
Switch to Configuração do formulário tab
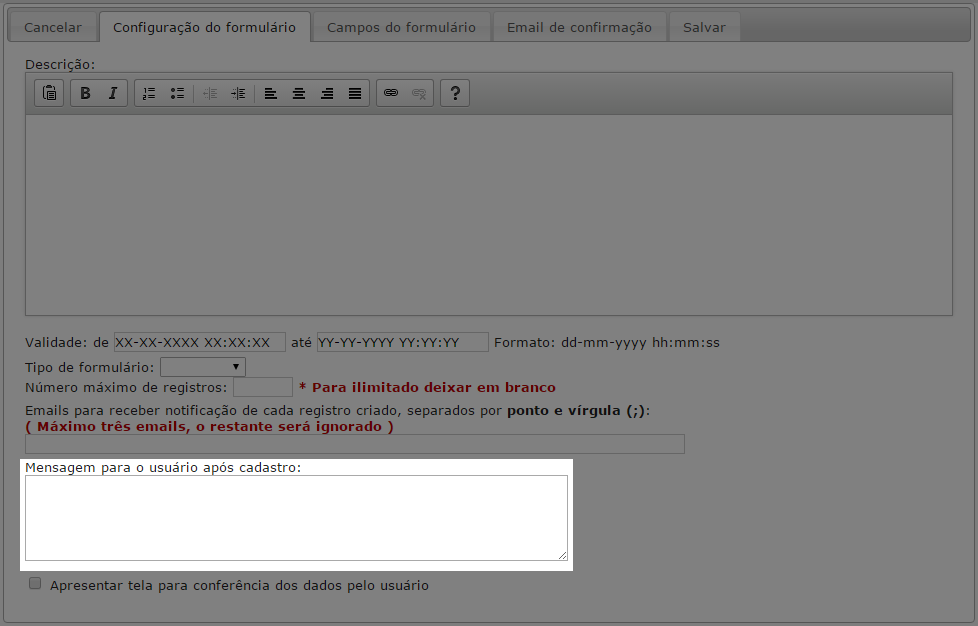[x=205, y=27]
